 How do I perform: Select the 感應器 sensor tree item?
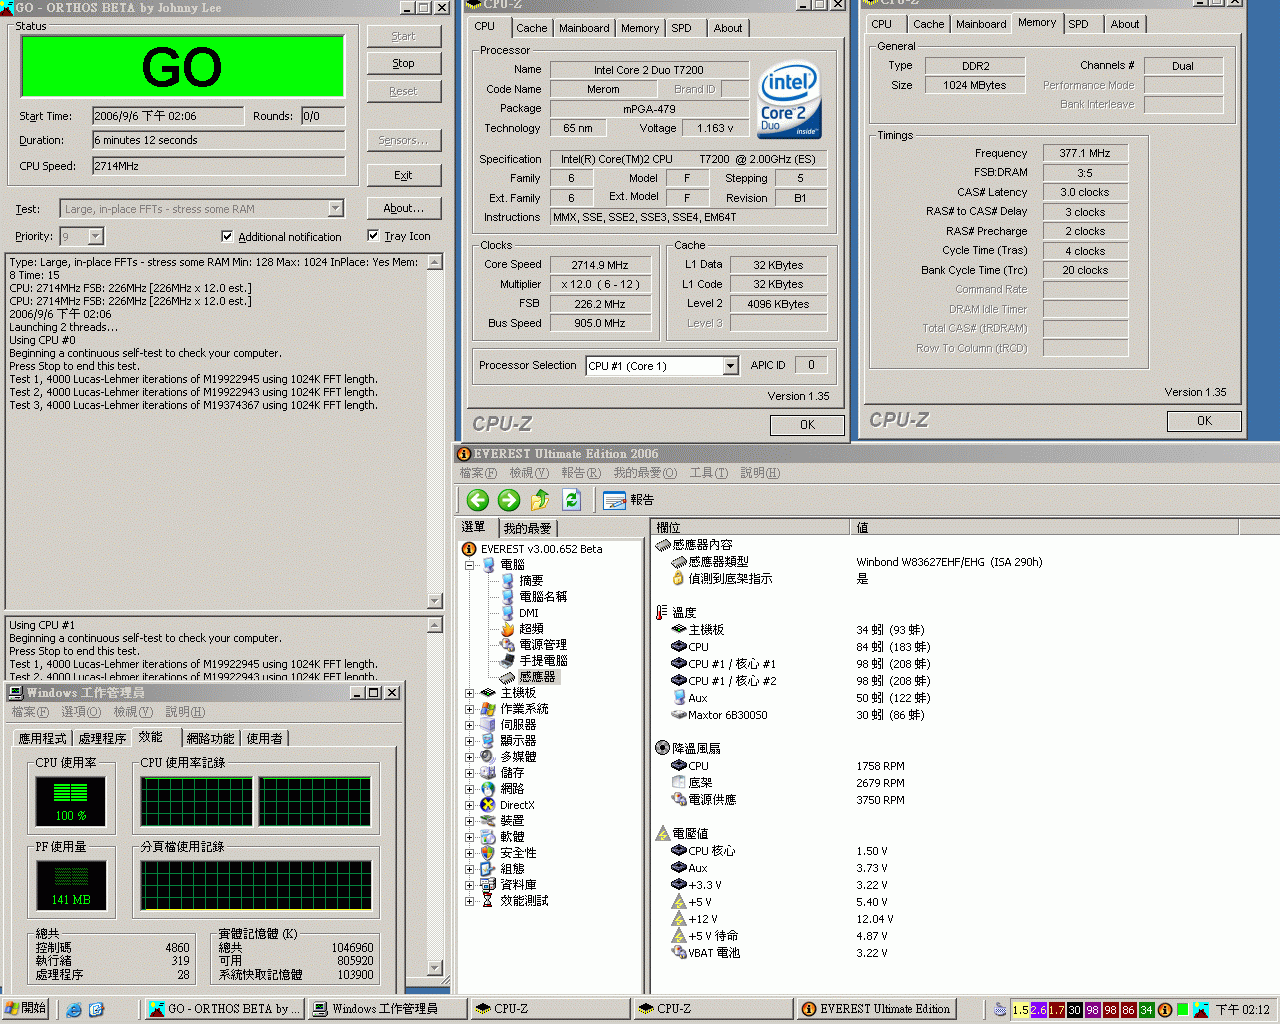tap(537, 677)
